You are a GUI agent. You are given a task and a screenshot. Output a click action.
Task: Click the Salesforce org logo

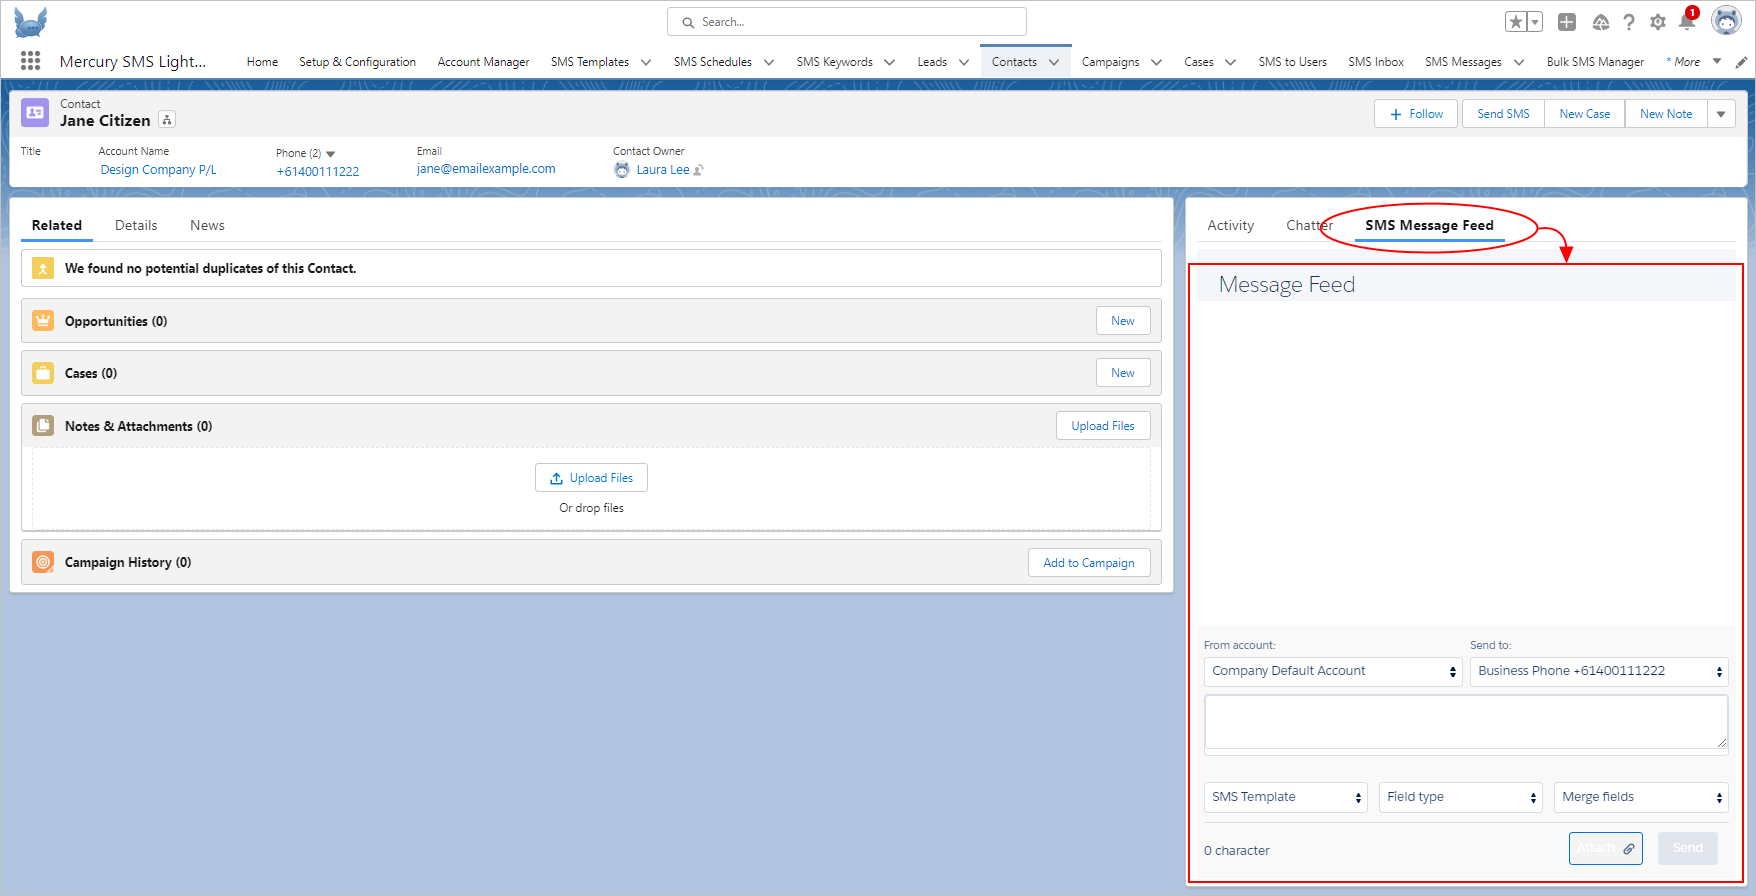point(30,22)
